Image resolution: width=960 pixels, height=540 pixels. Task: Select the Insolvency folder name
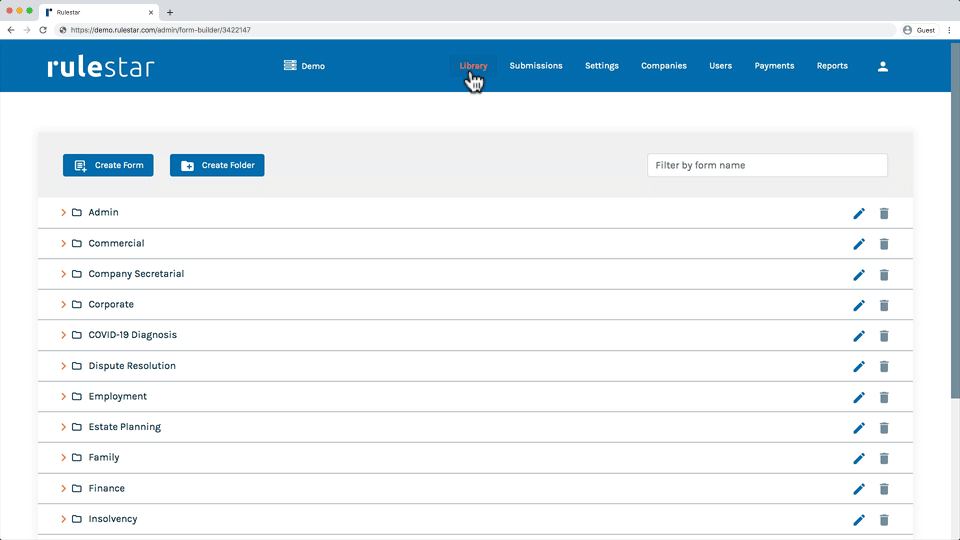pos(113,519)
